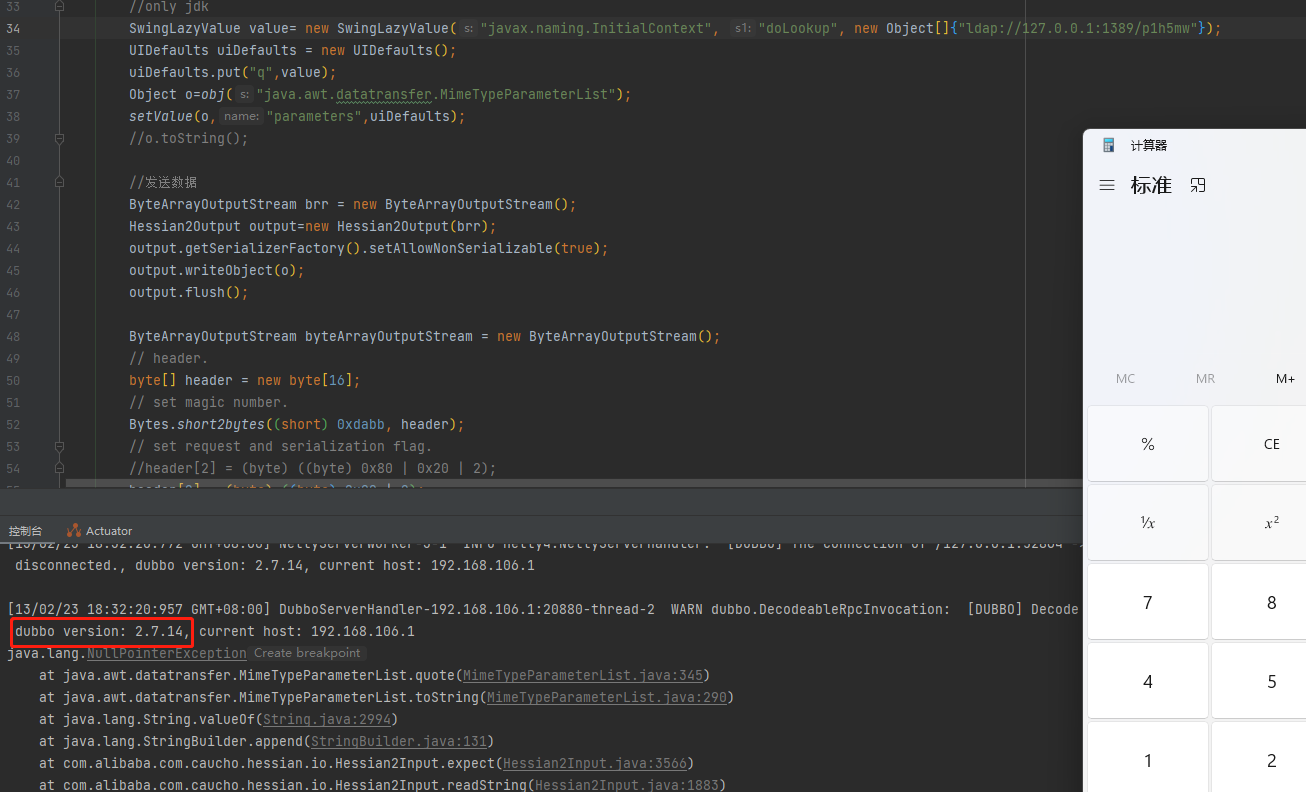Open MimeTypeParameterList.java:290 stack trace link

(x=607, y=697)
